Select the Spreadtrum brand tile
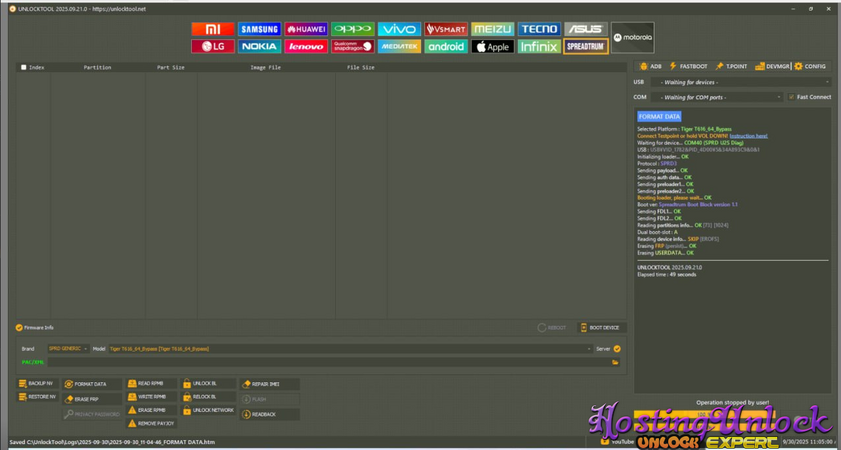Viewport: 841px width, 450px height. (585, 46)
